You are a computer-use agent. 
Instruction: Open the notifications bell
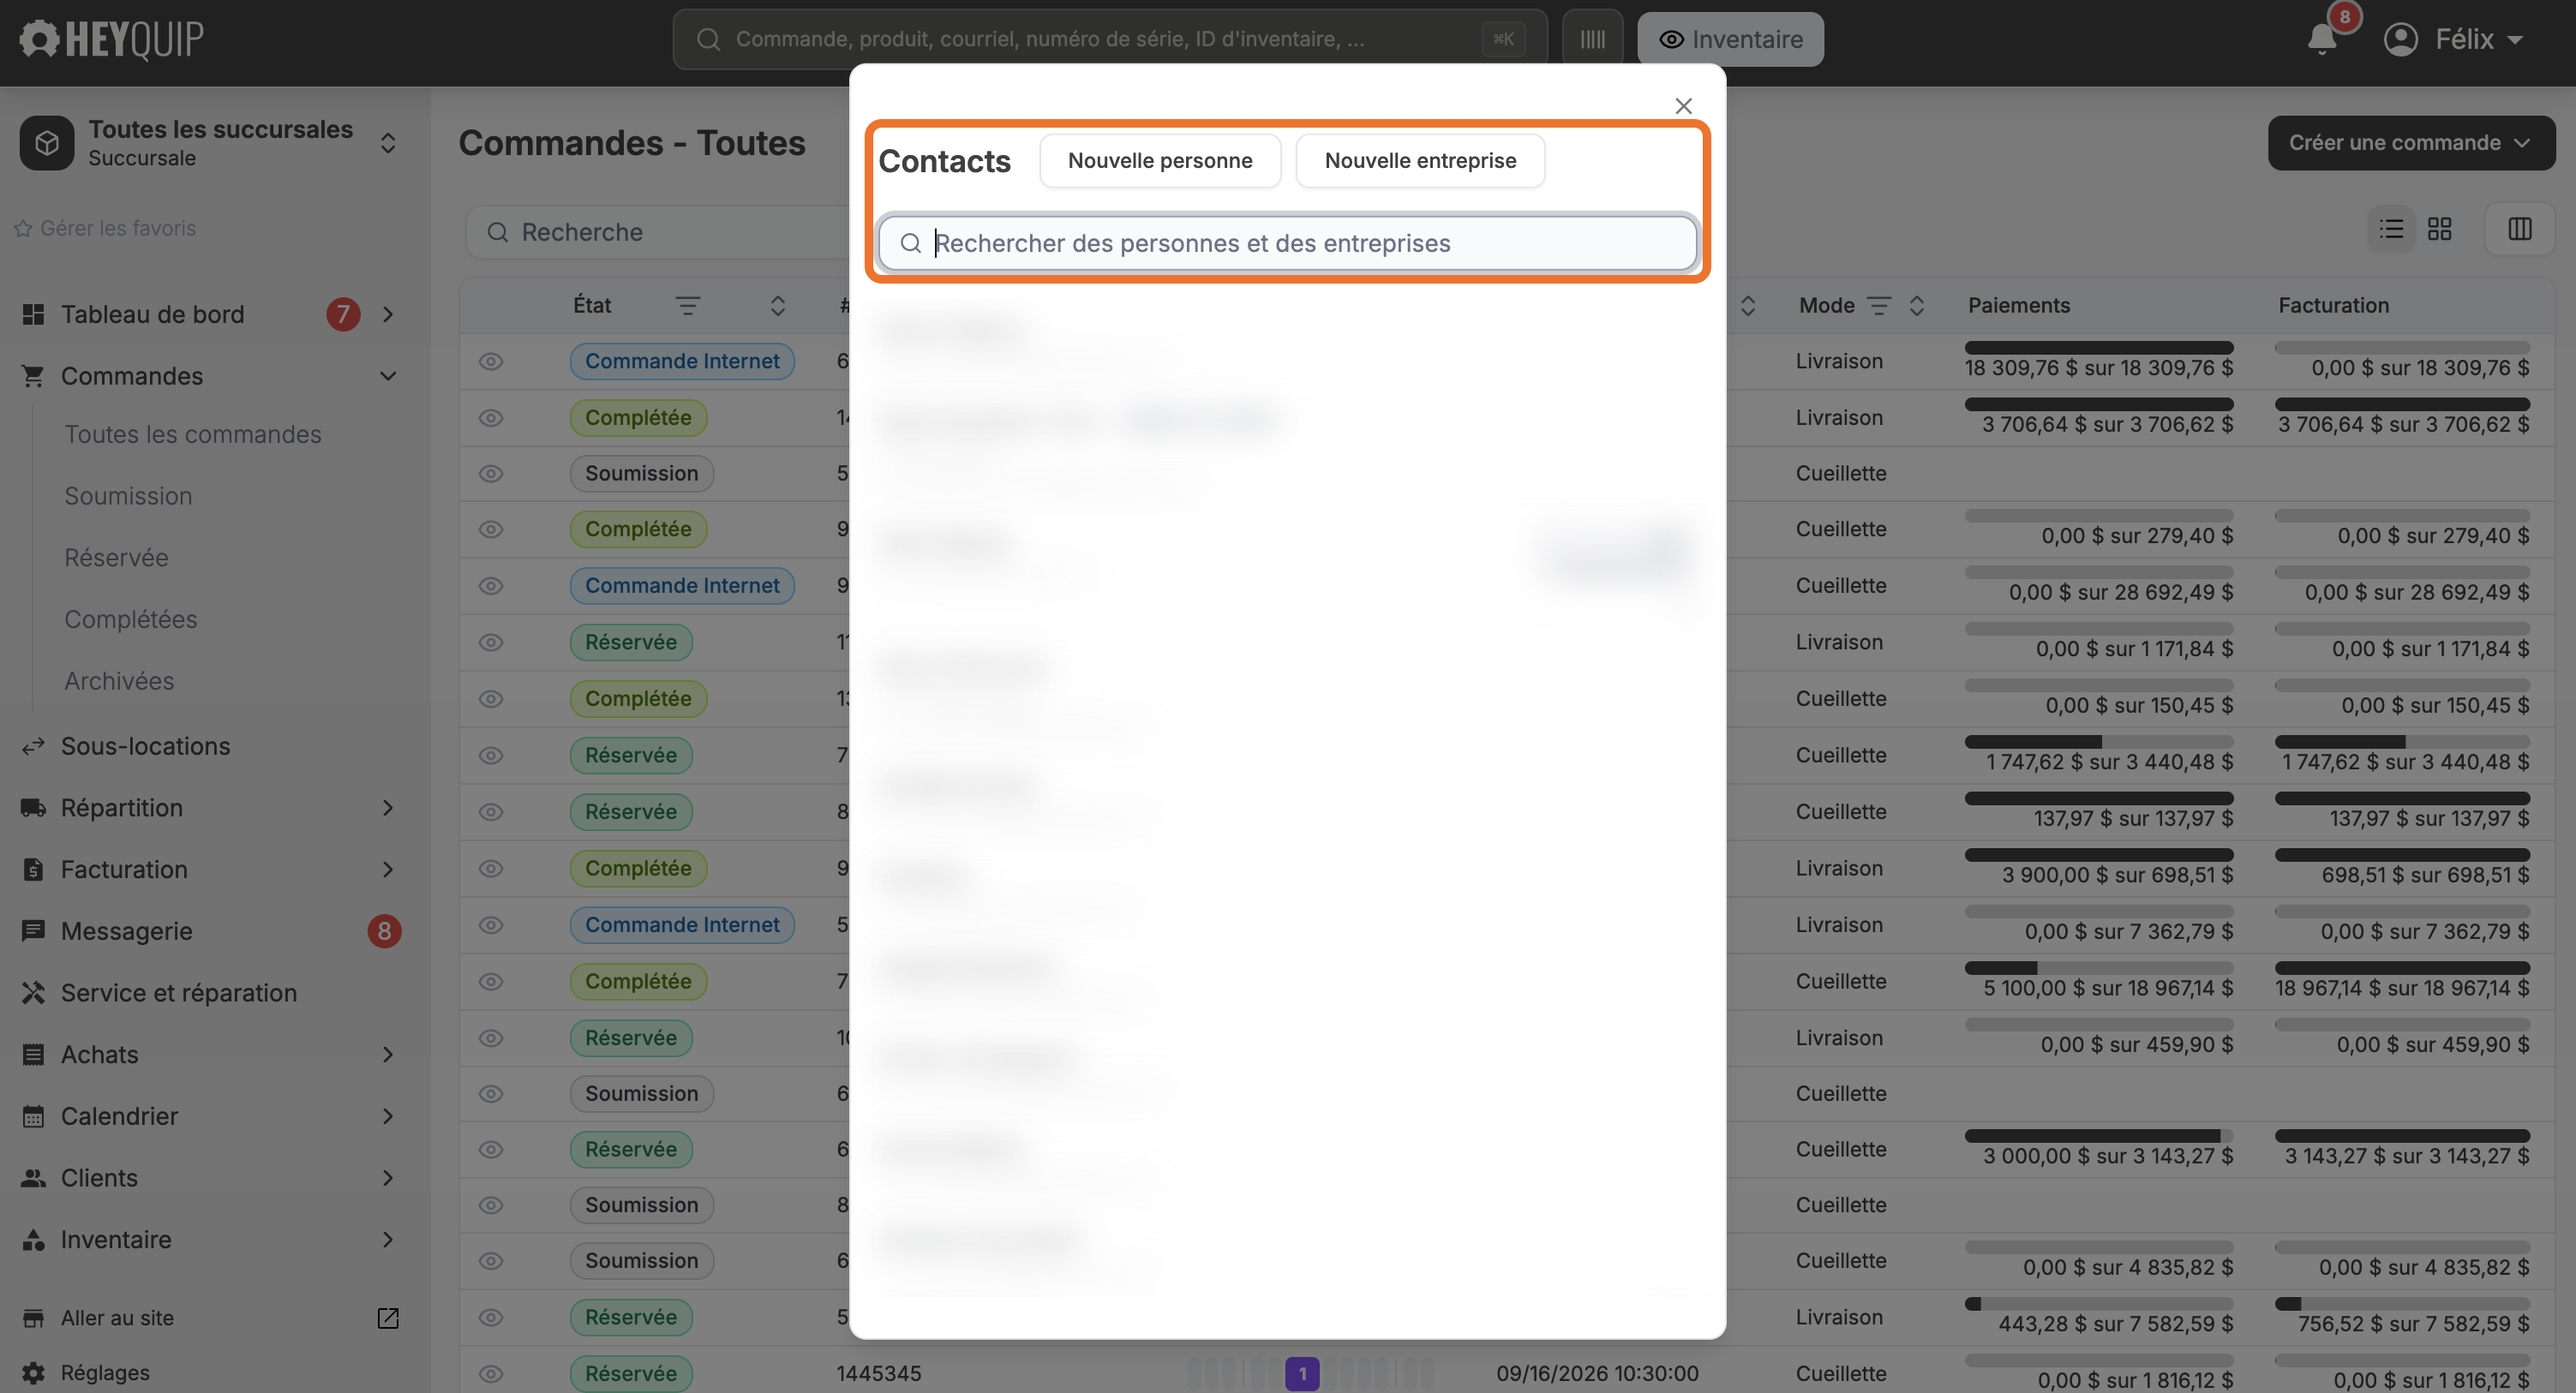[x=2322, y=39]
